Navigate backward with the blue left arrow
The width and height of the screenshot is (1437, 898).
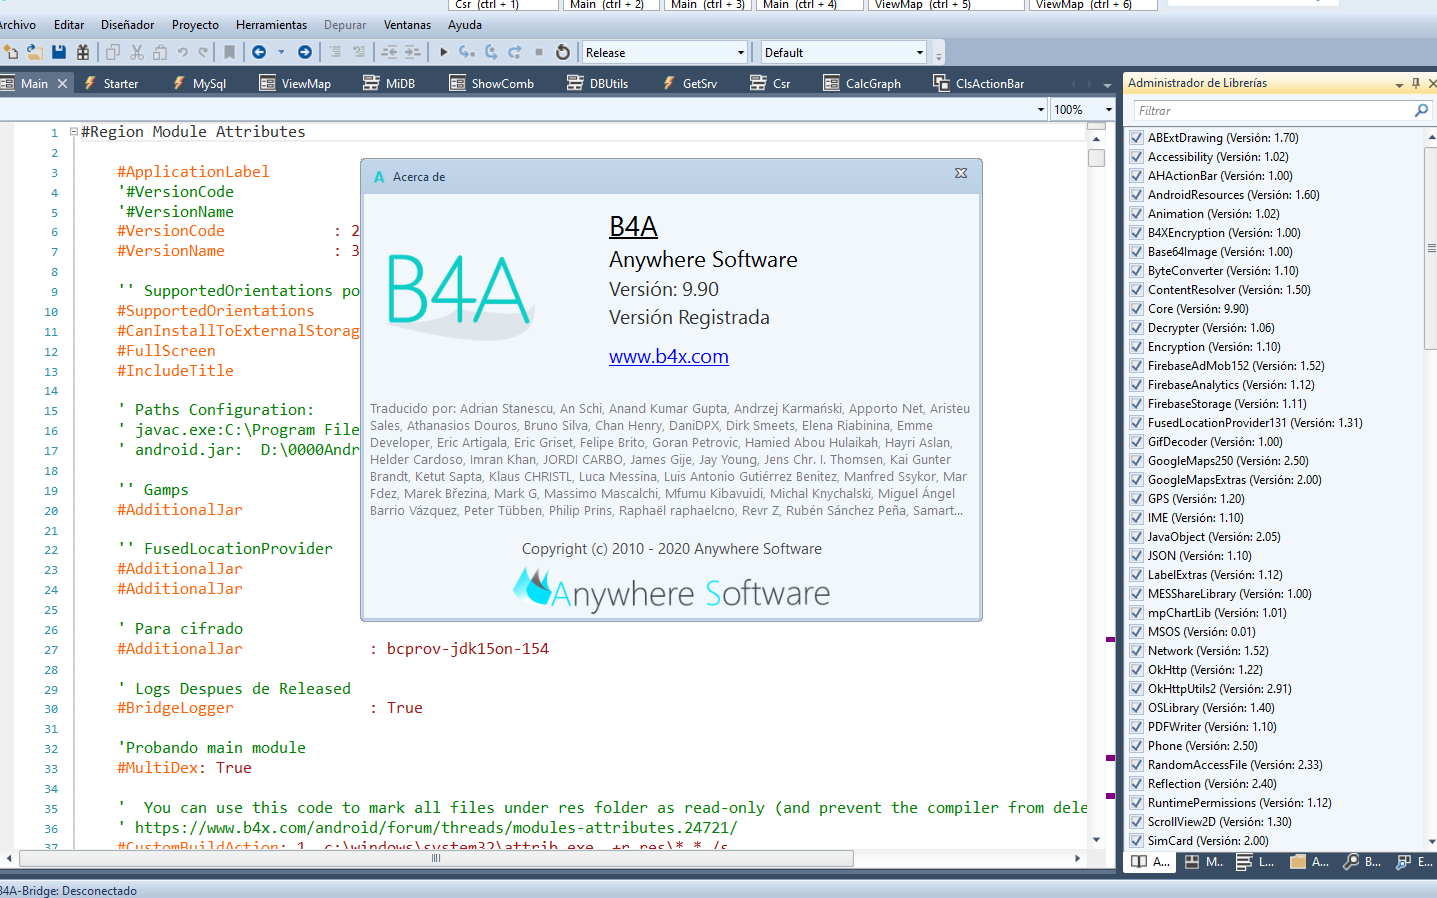point(259,52)
